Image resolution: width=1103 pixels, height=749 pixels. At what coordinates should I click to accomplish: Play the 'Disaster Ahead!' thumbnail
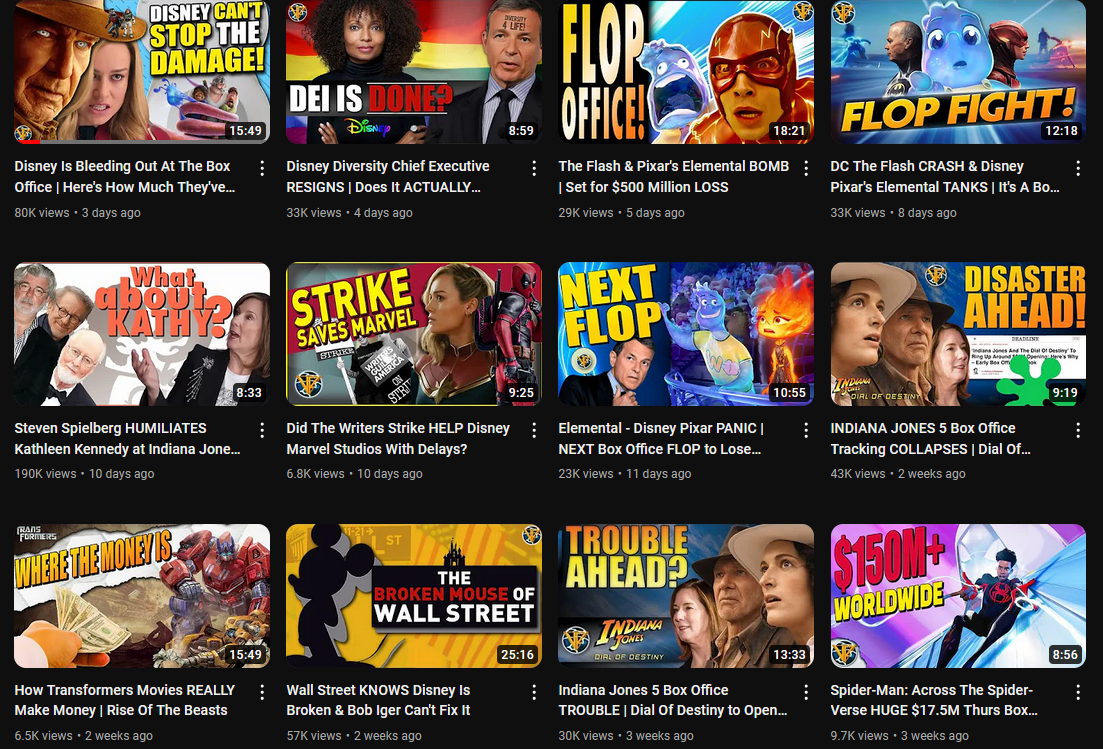point(958,334)
